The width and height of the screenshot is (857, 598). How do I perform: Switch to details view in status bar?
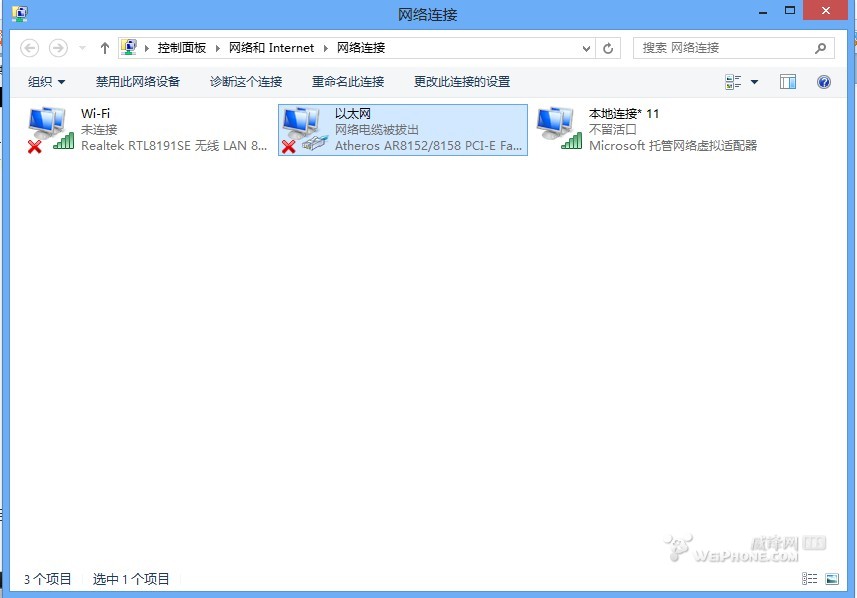(x=809, y=579)
